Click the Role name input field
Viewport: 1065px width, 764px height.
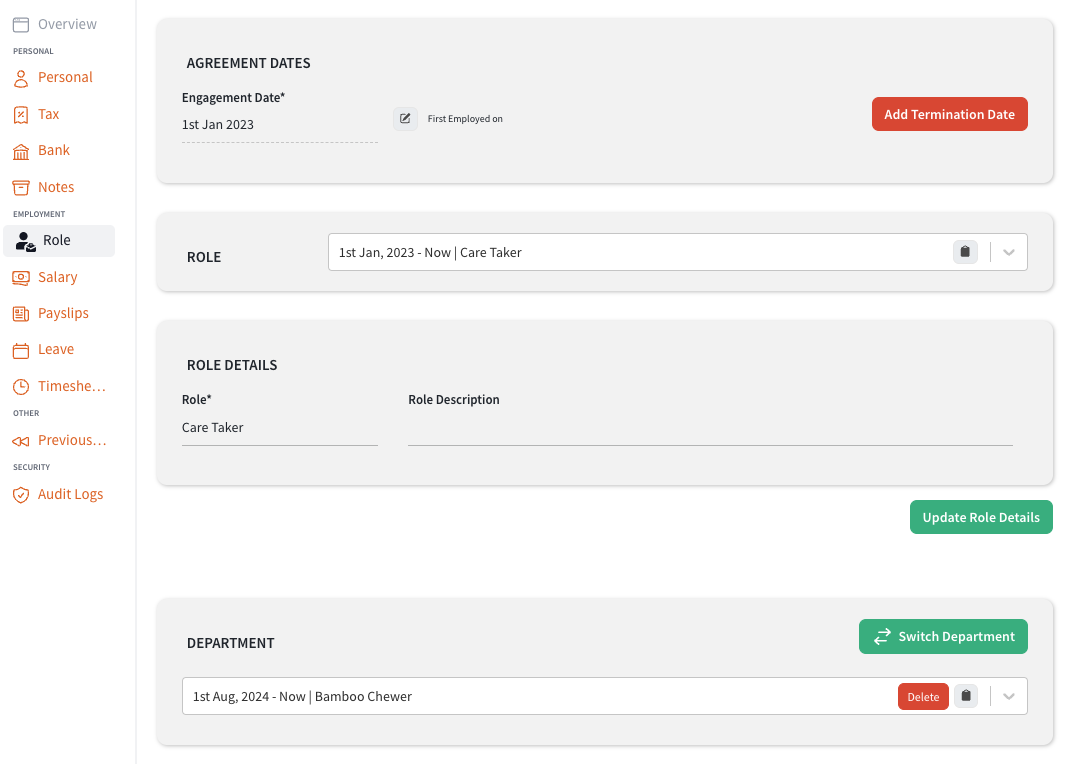[280, 428]
